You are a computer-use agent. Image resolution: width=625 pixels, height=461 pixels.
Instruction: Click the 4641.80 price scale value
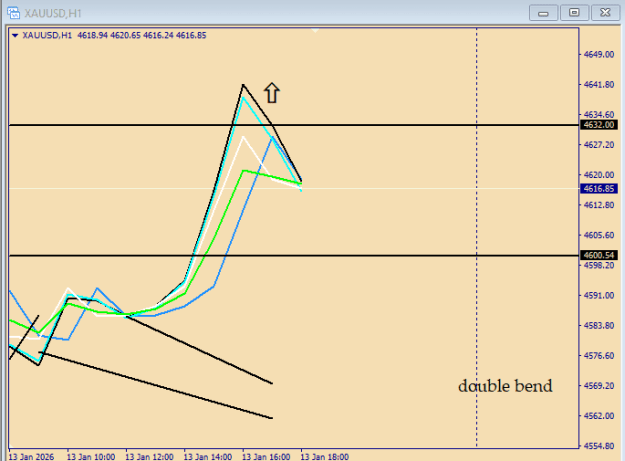599,84
